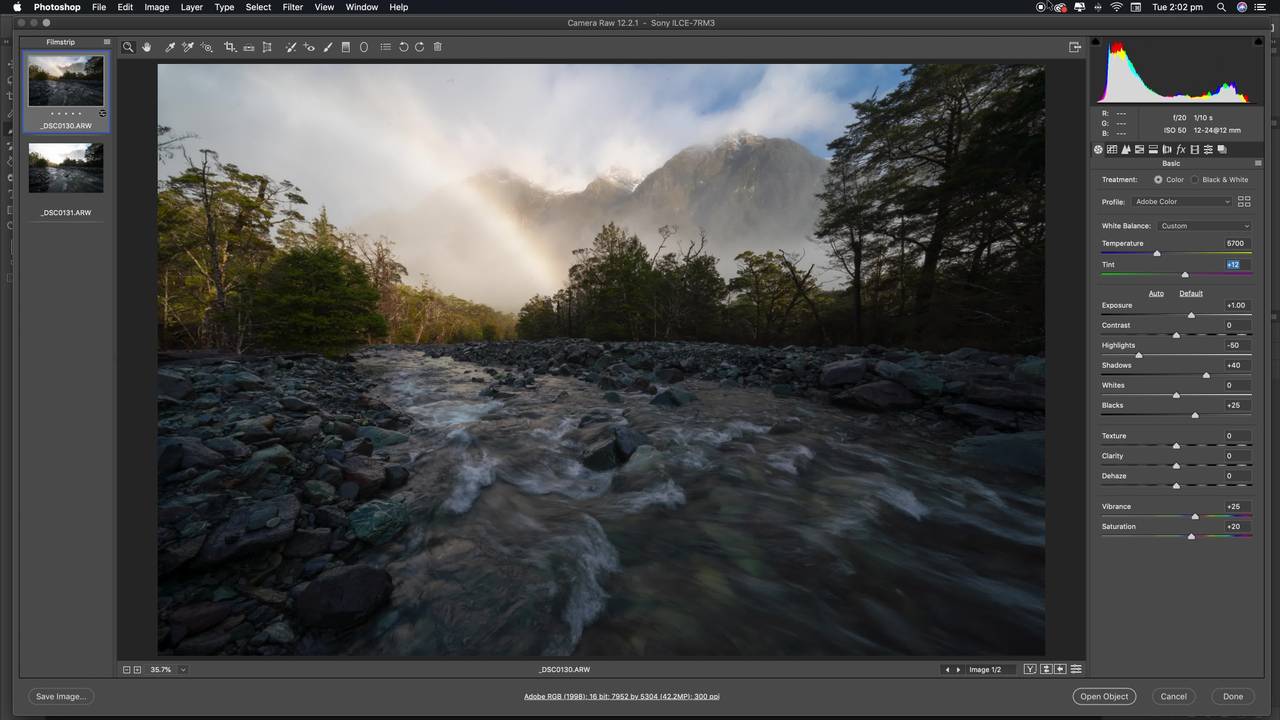Click the trash icon to mark for deletion
This screenshot has height=720, width=1280.
pyautogui.click(x=437, y=47)
